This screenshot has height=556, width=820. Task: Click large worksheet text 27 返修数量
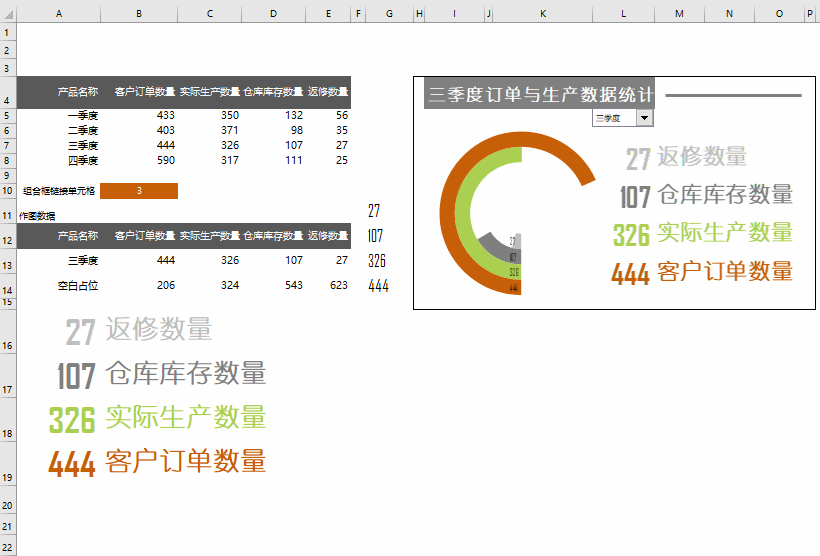click(139, 331)
